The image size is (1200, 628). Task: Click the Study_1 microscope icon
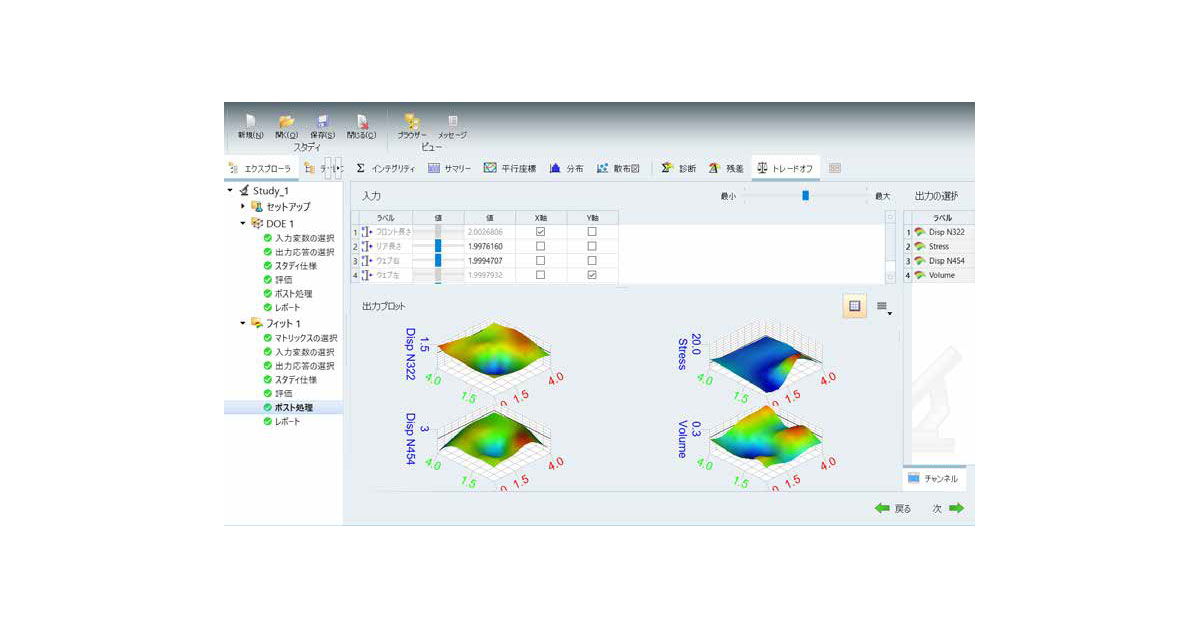(244, 190)
